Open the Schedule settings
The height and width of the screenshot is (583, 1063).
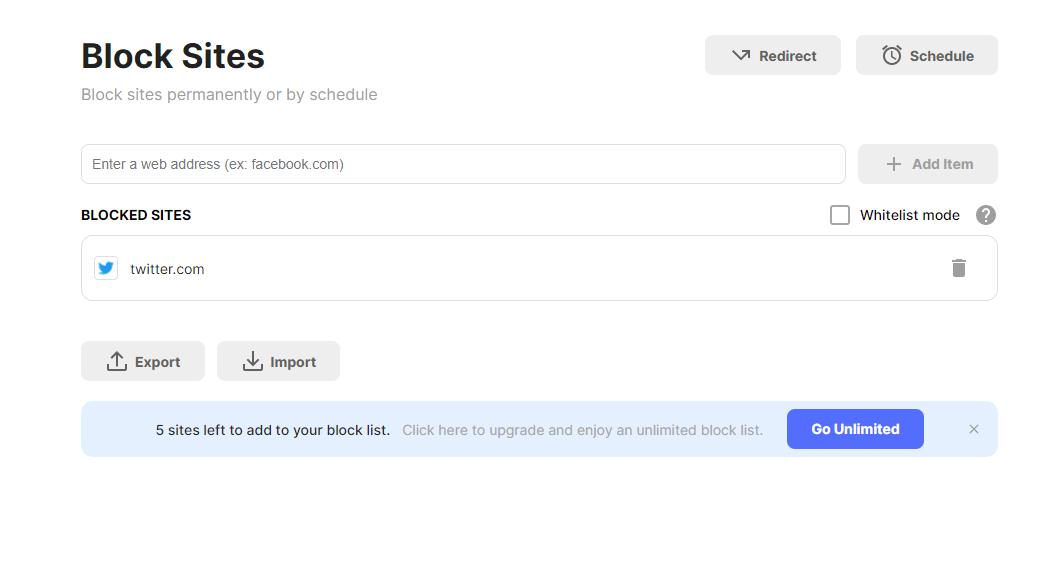coord(926,55)
